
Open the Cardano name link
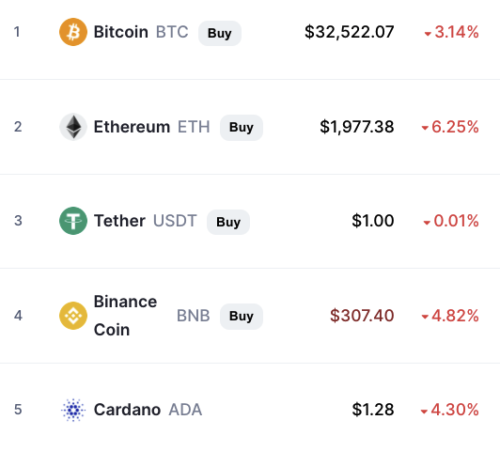pos(127,410)
